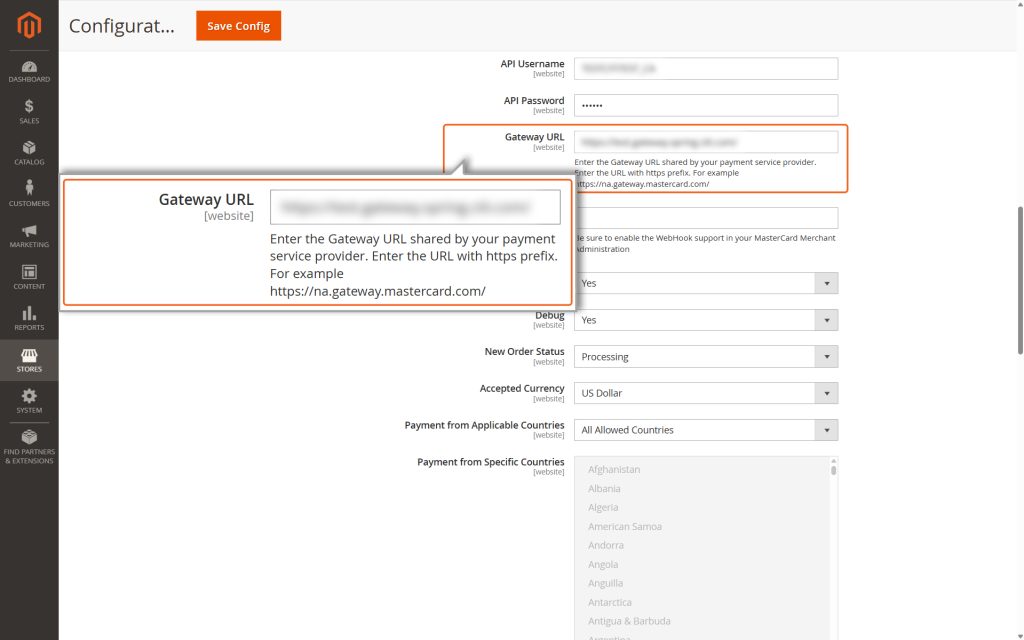The height and width of the screenshot is (640, 1024).
Task: Open the Reports sidebar icon
Action: pyautogui.click(x=28, y=316)
